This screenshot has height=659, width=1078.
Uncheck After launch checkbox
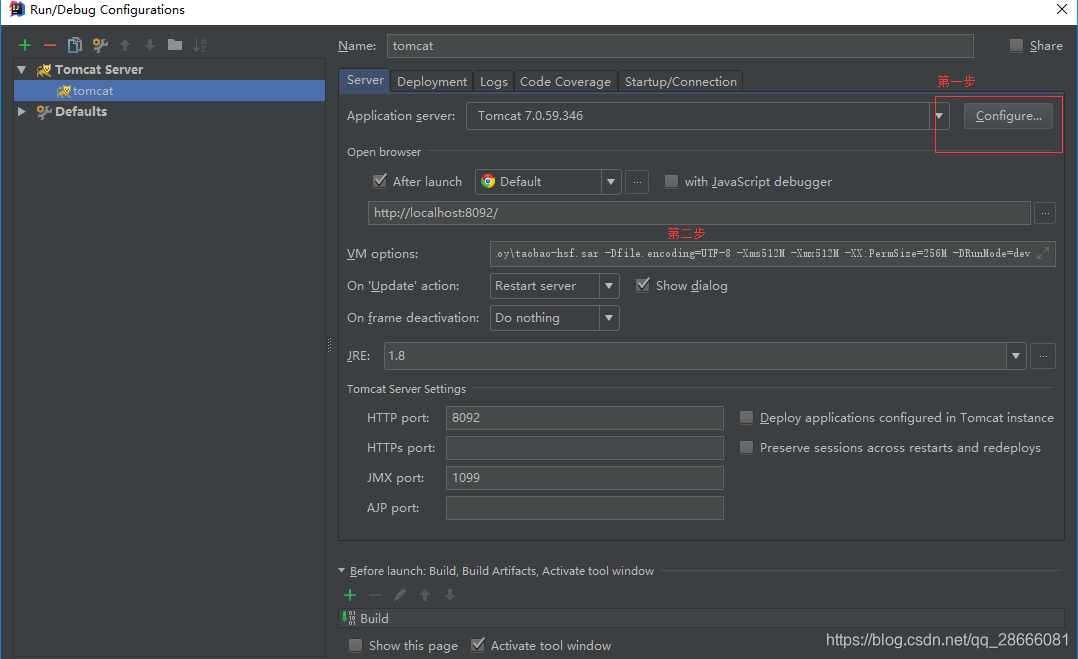click(x=380, y=181)
